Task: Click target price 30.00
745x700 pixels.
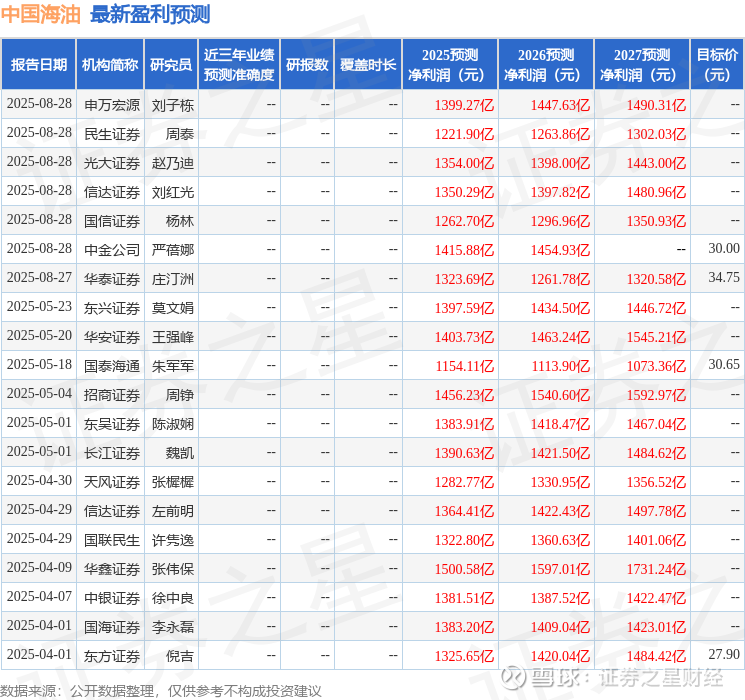Action: click(724, 249)
